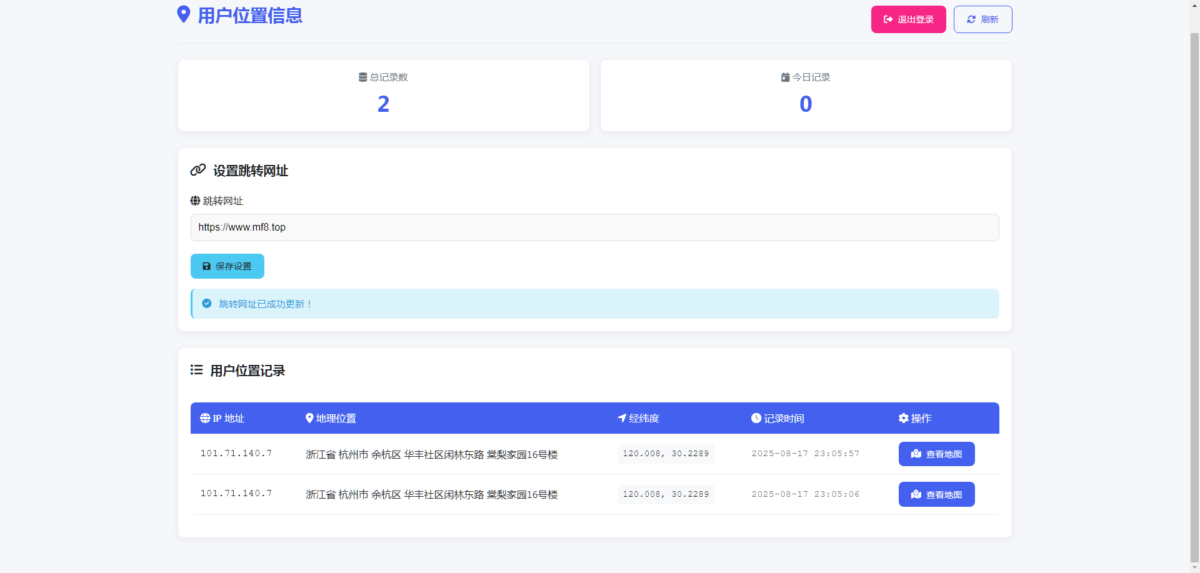Click the 用户位置信息 page title

pos(250,15)
